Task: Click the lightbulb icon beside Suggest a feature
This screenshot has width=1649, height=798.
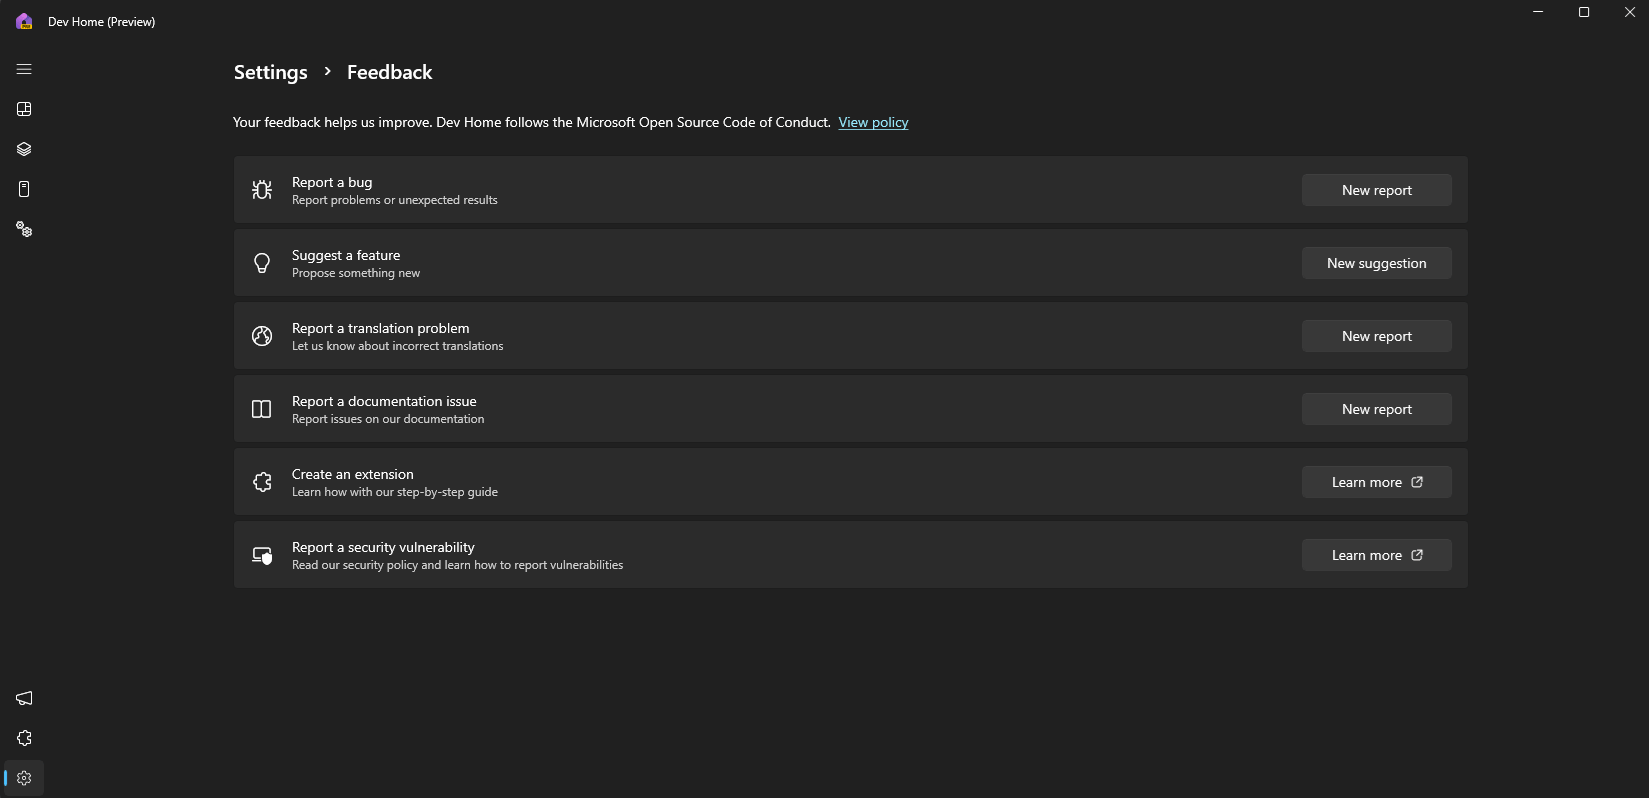Action: click(x=262, y=263)
